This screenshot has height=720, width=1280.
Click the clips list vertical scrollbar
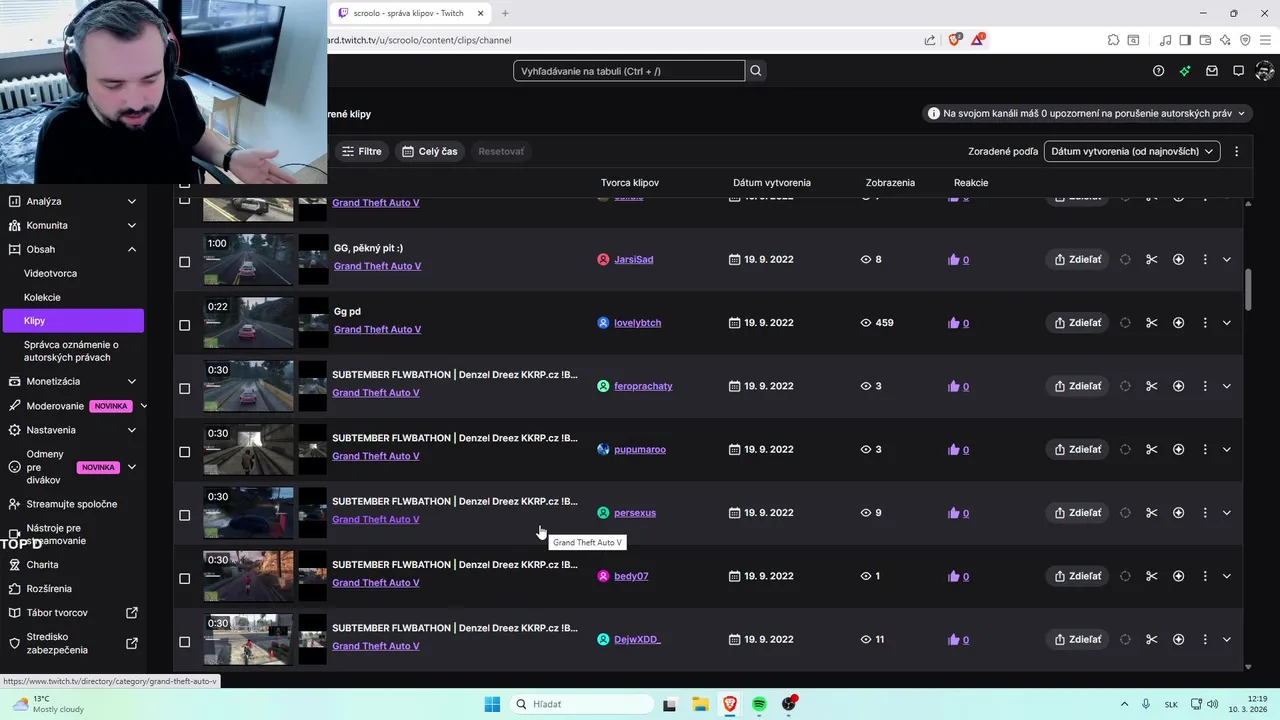click(1248, 289)
